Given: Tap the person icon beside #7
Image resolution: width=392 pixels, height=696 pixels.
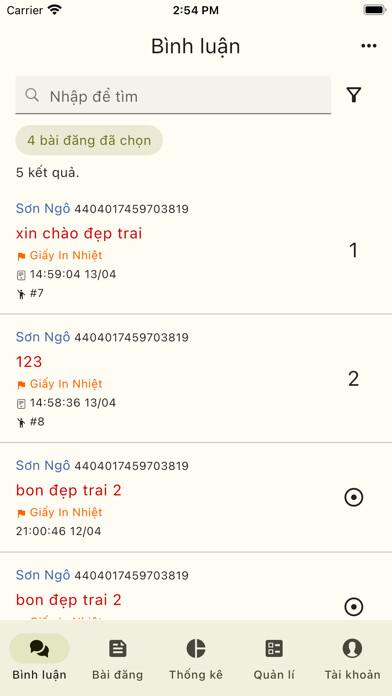Looking at the screenshot, I should [x=21, y=293].
